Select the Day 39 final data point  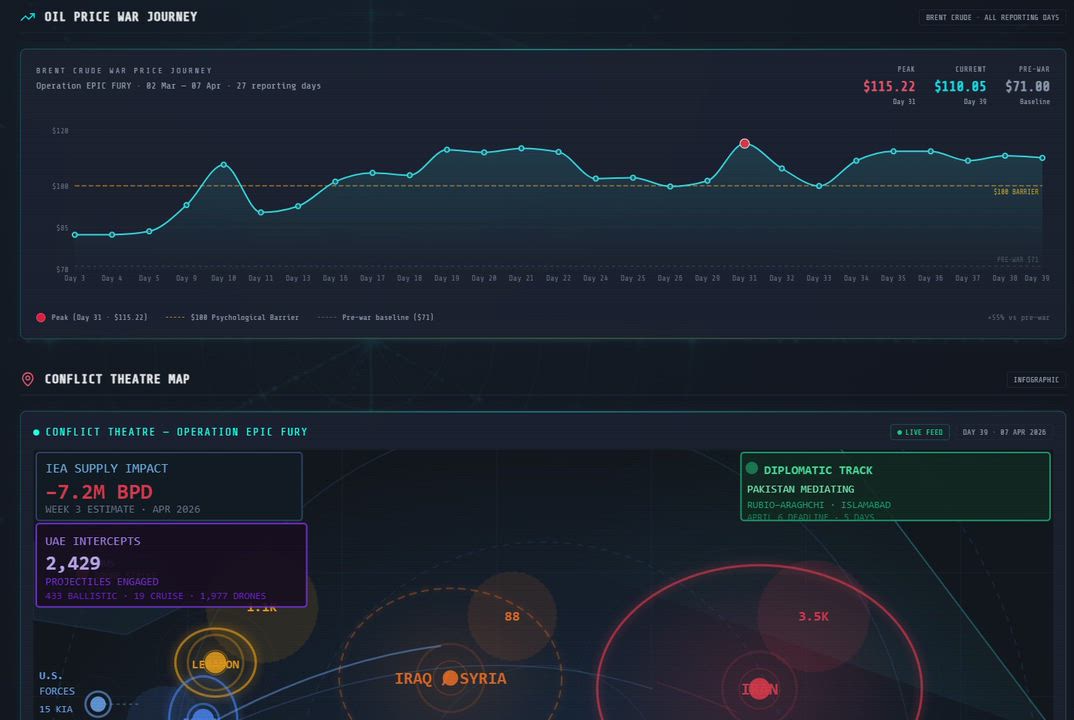1042,158
